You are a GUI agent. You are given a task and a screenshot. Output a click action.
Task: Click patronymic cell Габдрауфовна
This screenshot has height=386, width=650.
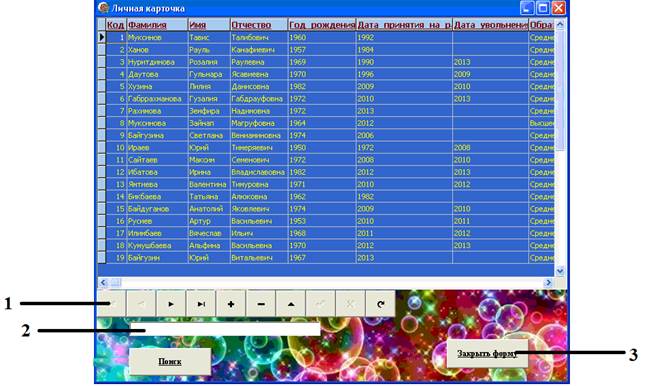tap(259, 99)
